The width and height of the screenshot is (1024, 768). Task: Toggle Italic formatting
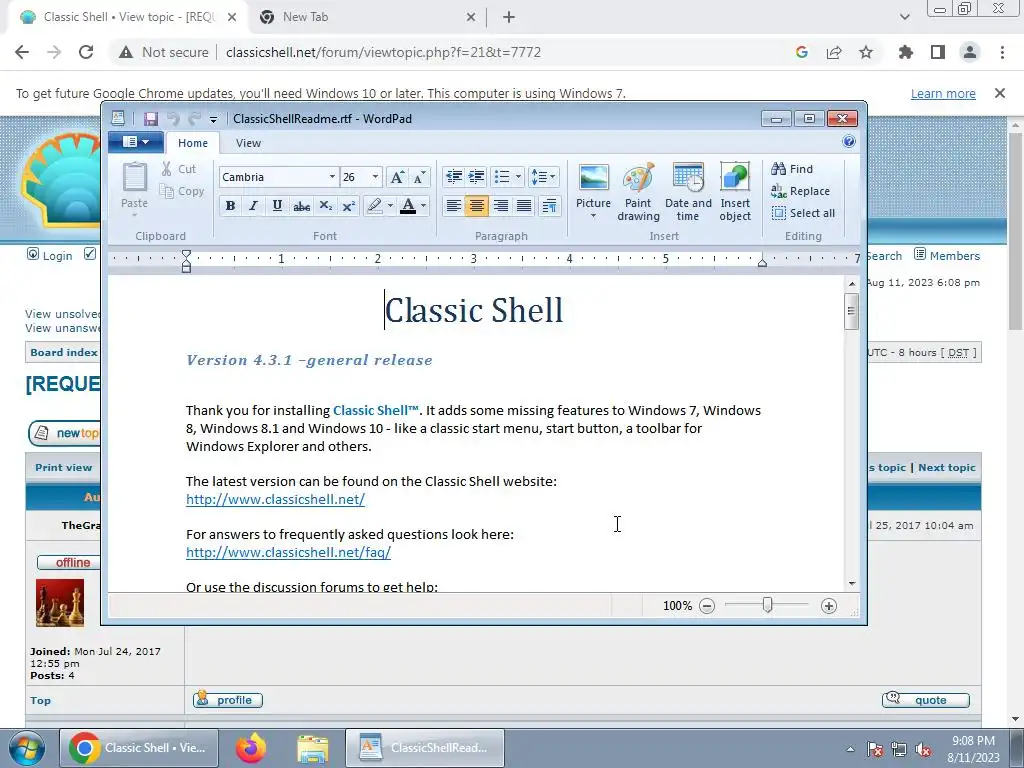(253, 206)
